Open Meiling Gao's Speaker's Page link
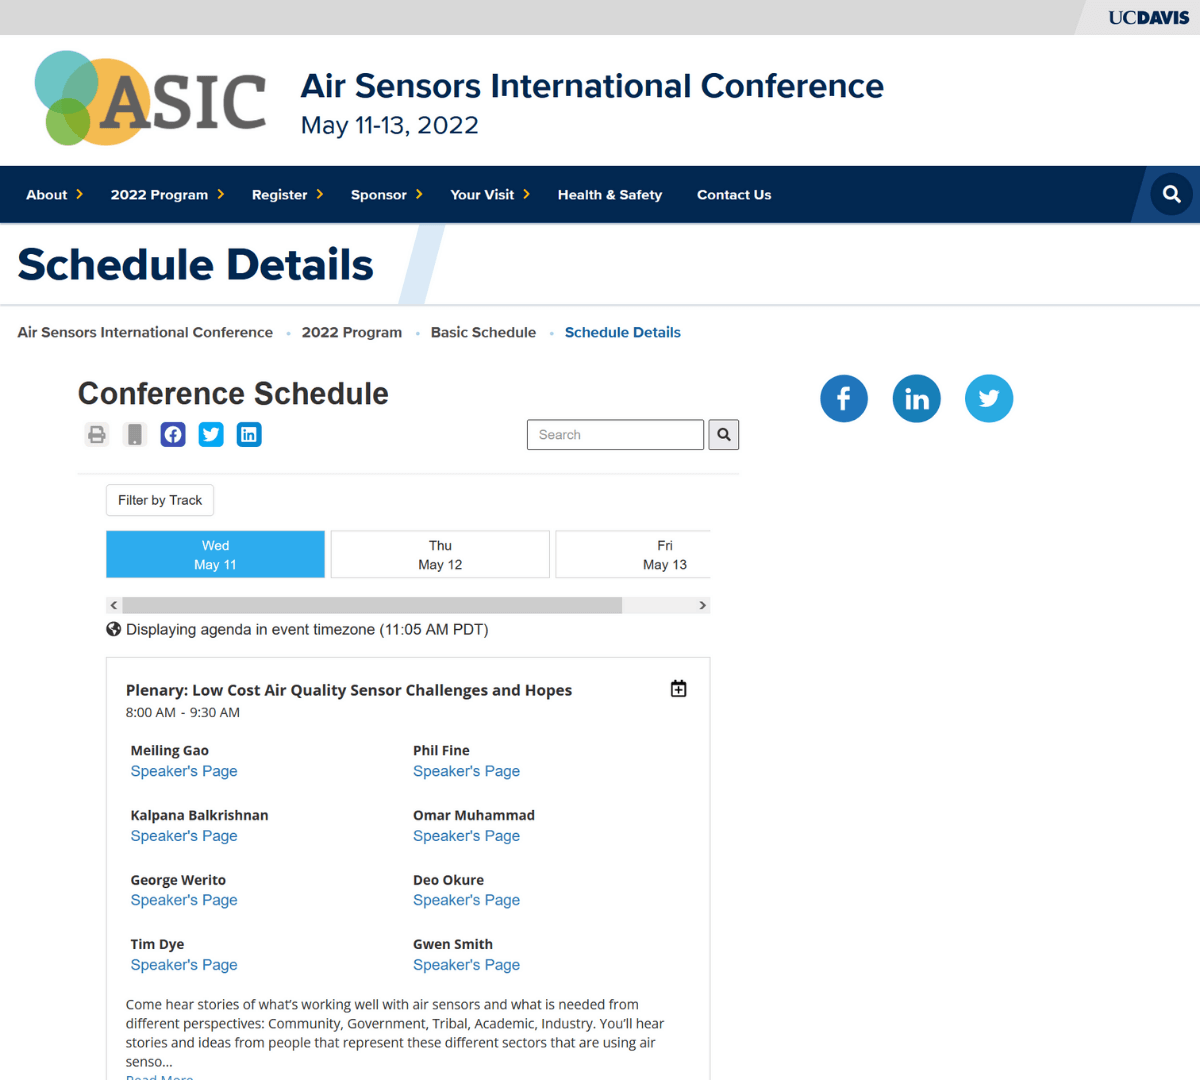This screenshot has width=1200, height=1080. (184, 771)
